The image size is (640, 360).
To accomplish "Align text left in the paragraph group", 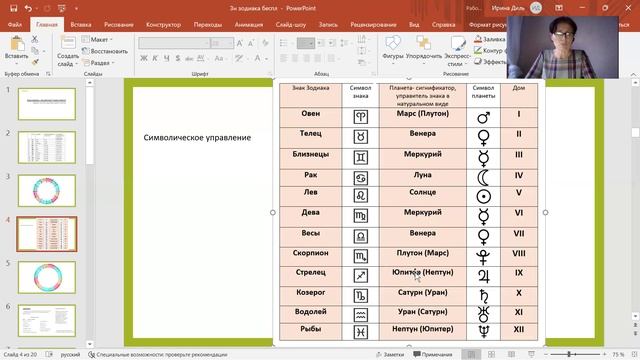I will pos(284,59).
